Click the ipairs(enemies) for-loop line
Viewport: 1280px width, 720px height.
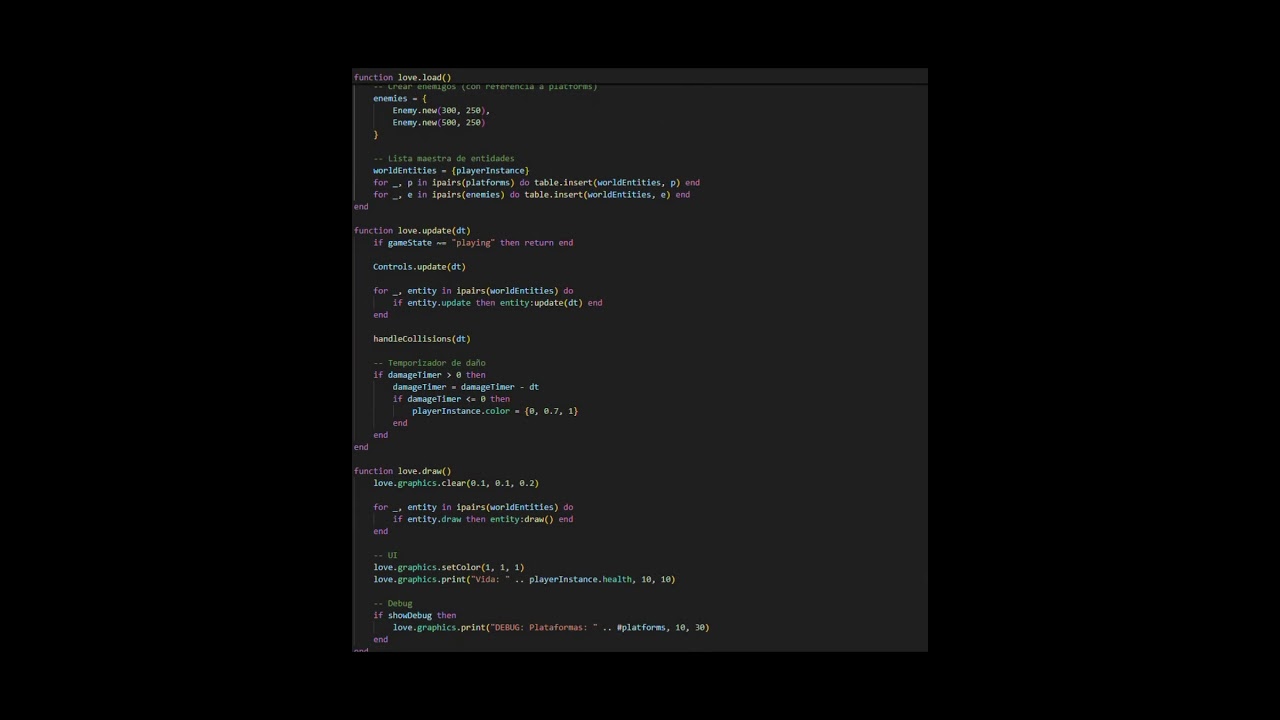(531, 195)
